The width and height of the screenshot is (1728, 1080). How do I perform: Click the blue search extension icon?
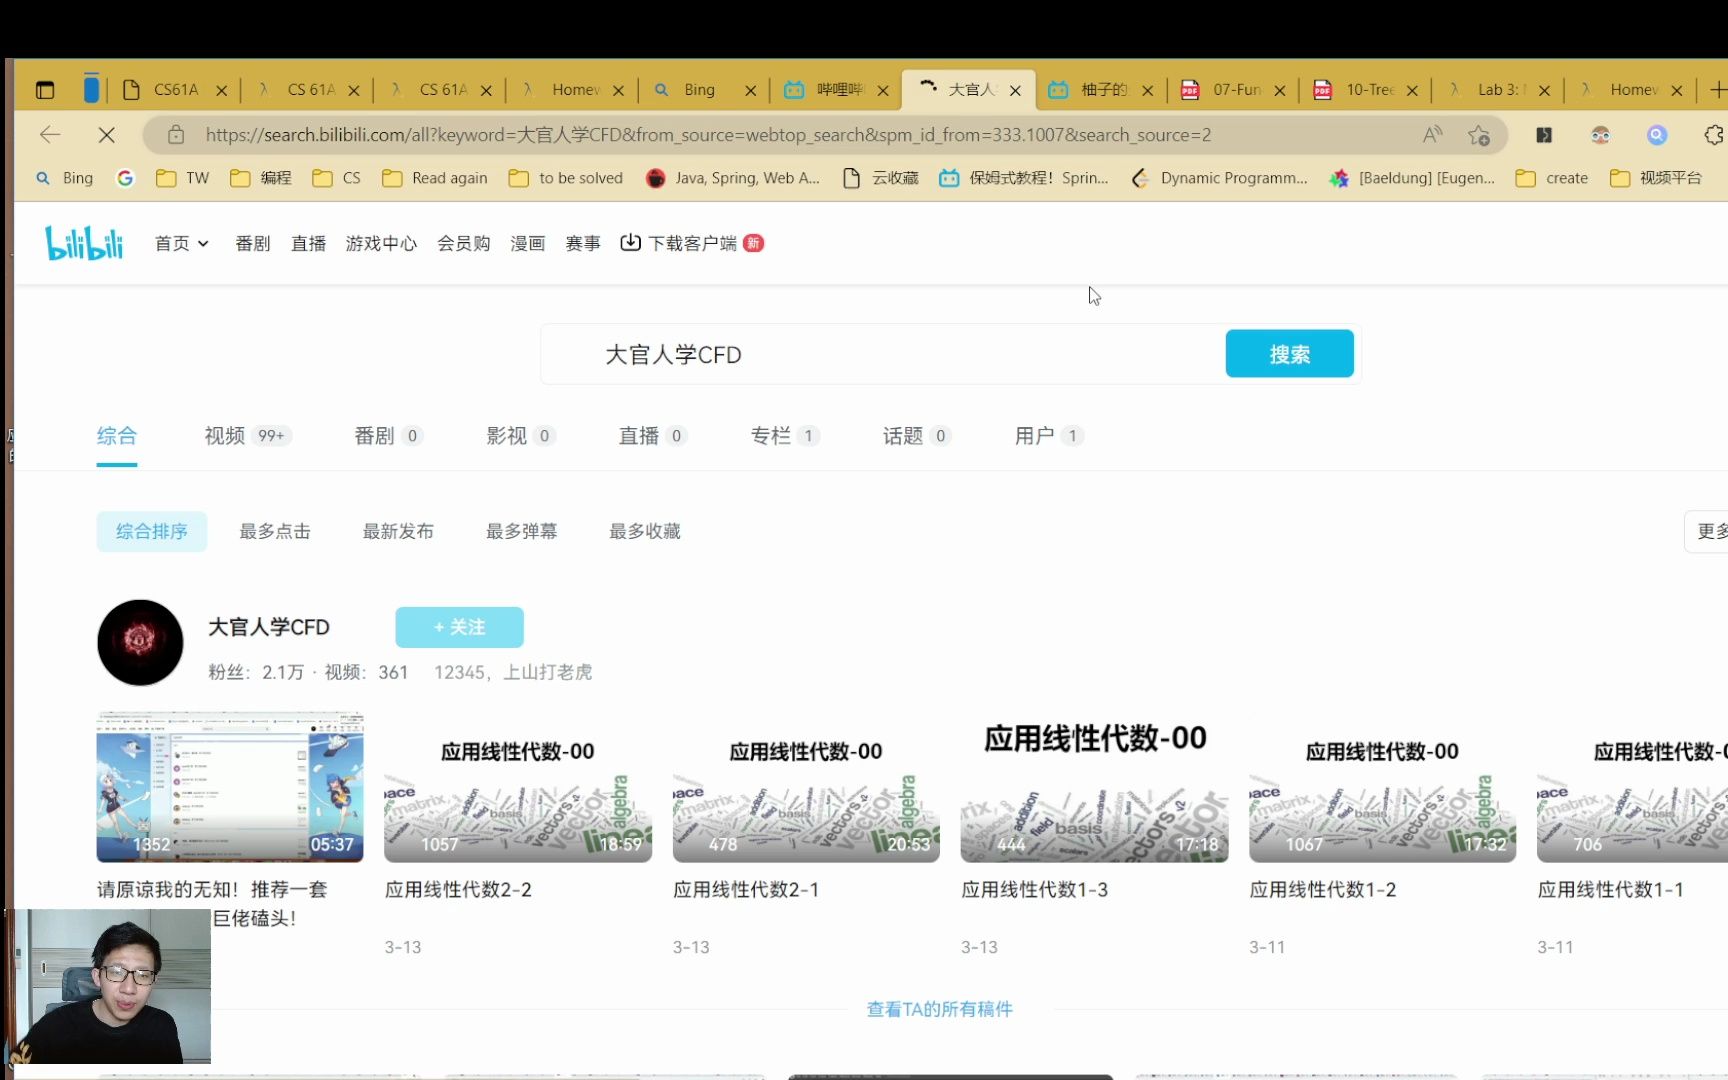(1657, 134)
